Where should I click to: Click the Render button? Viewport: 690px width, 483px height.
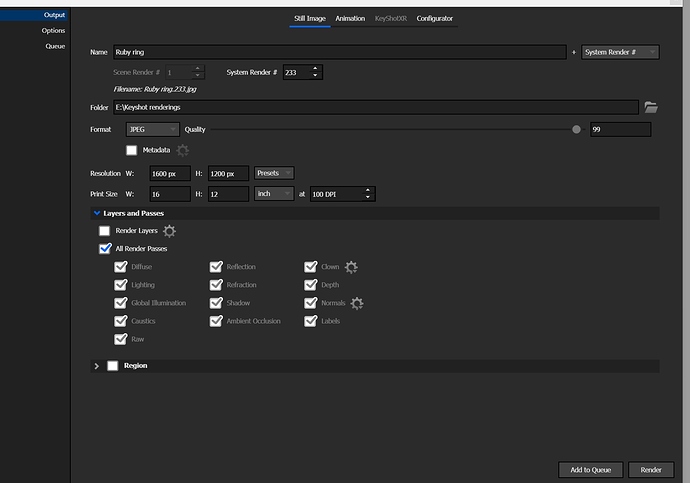[x=651, y=470]
